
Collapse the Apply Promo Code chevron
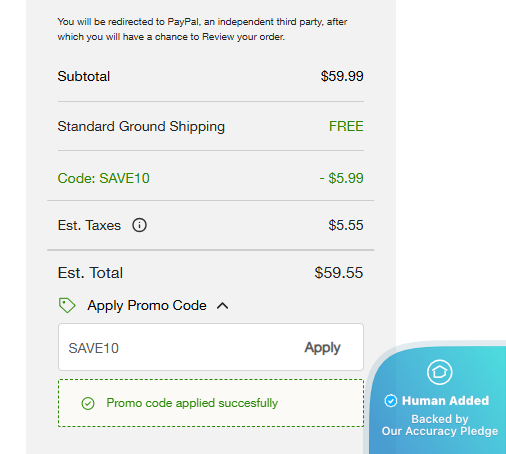pyautogui.click(x=223, y=306)
